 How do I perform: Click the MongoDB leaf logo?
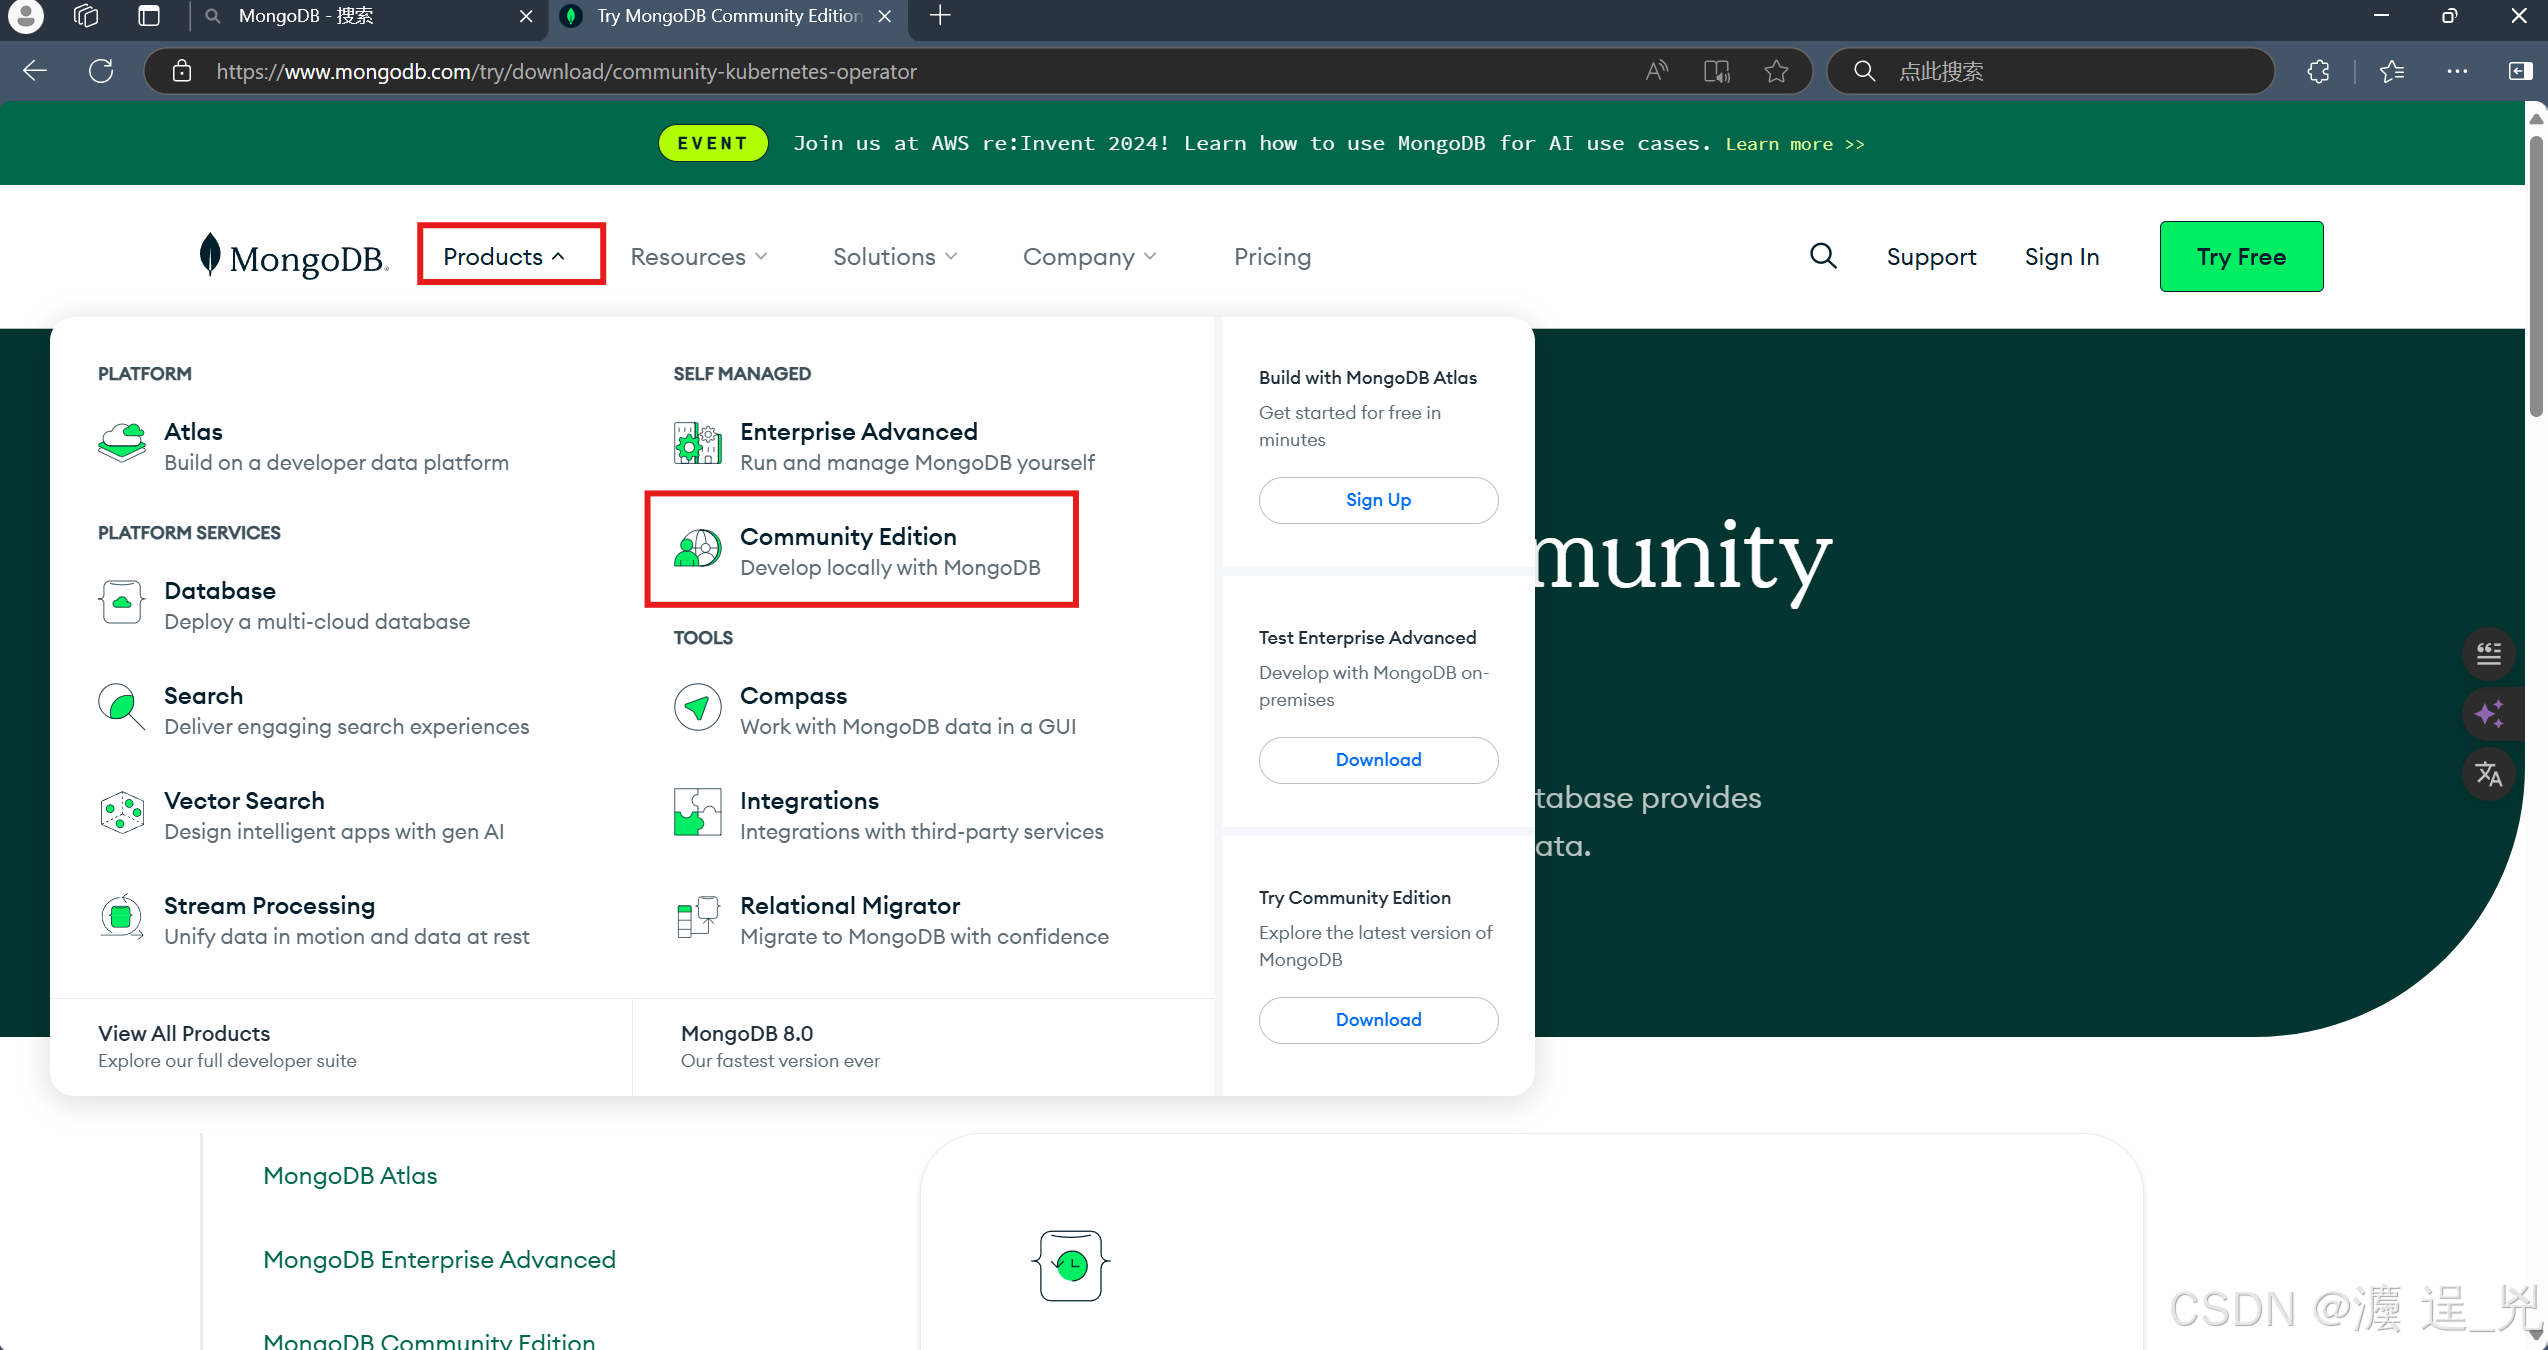point(209,254)
